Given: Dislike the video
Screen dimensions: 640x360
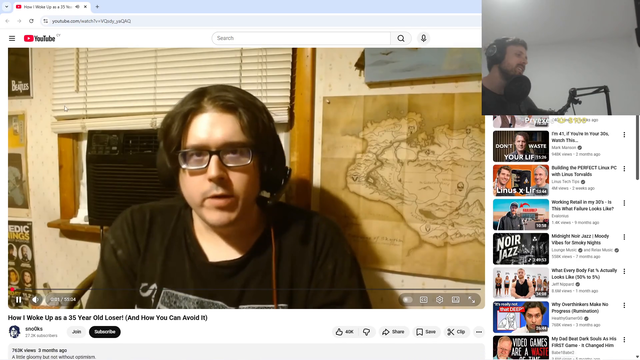Looking at the screenshot, I should coord(367,332).
